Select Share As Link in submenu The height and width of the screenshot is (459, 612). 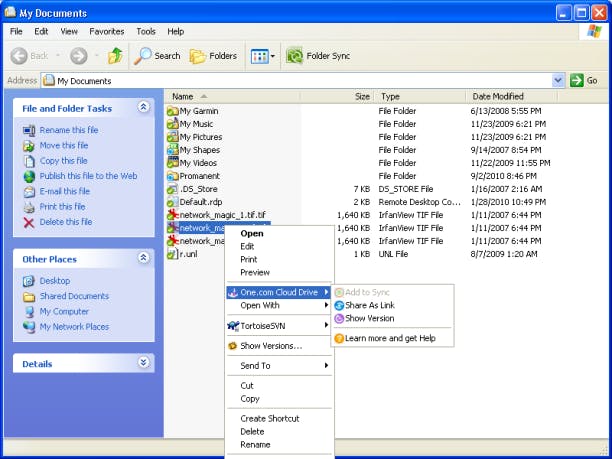pos(369,305)
